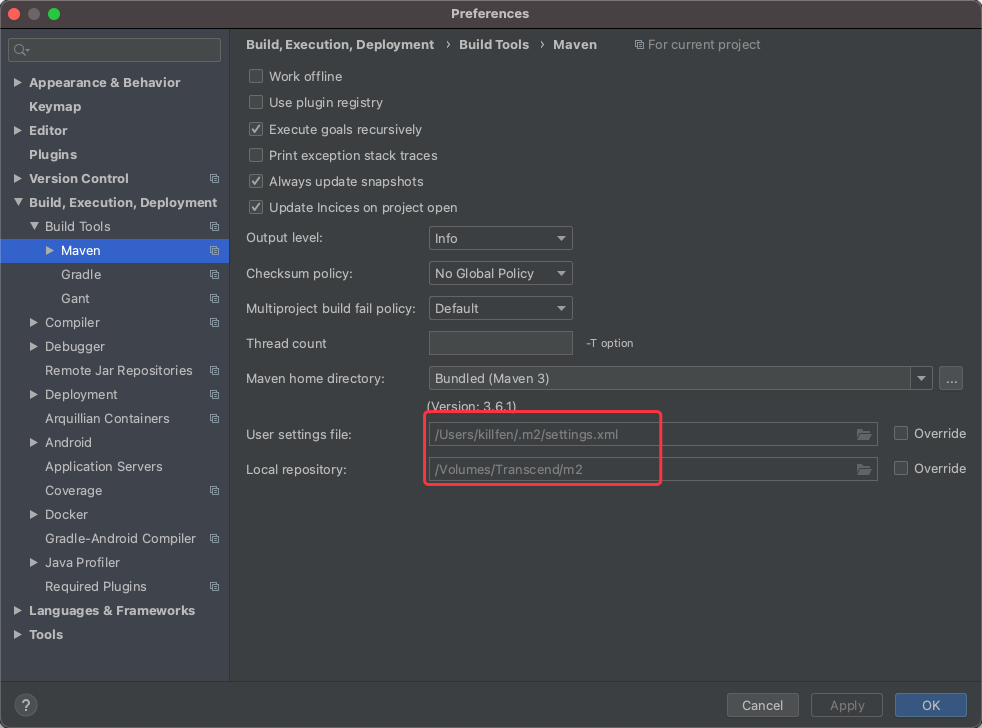Image resolution: width=982 pixels, height=728 pixels.
Task: Click the Thread count input field
Action: pos(500,343)
